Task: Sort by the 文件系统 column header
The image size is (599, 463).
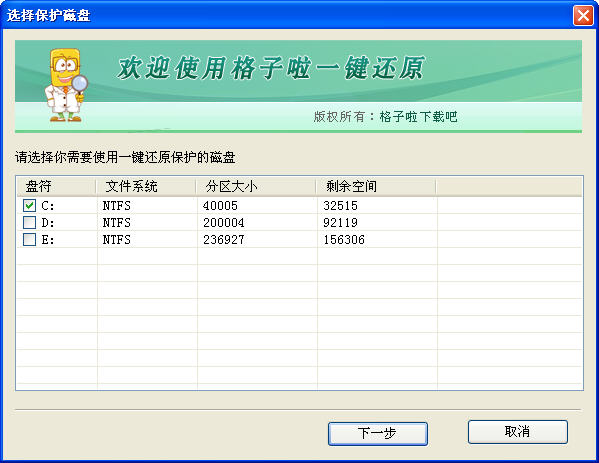Action: (x=146, y=186)
